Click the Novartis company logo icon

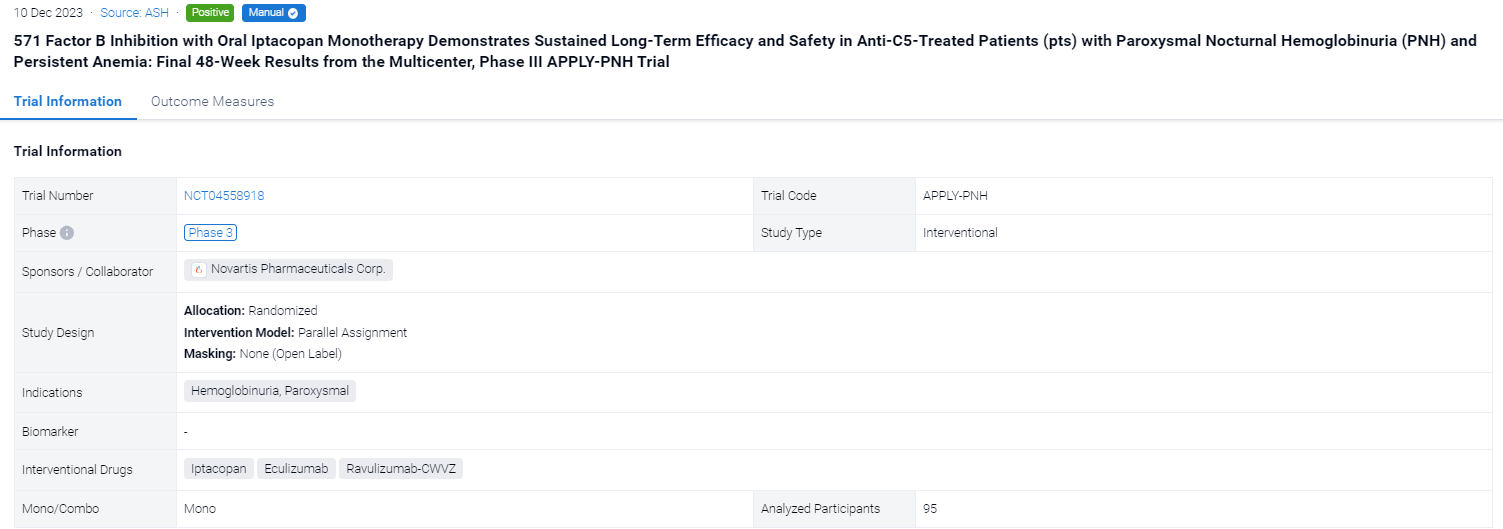[x=198, y=270]
